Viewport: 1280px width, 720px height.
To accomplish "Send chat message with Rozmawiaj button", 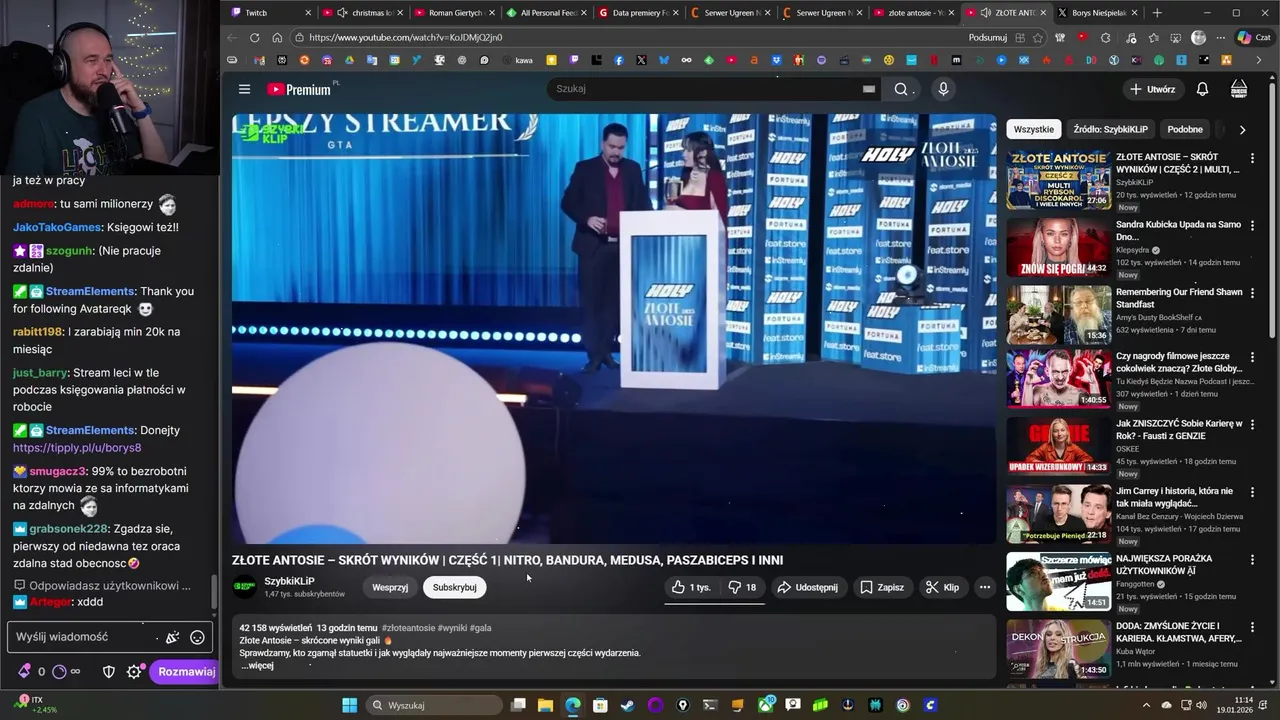I will click(186, 672).
